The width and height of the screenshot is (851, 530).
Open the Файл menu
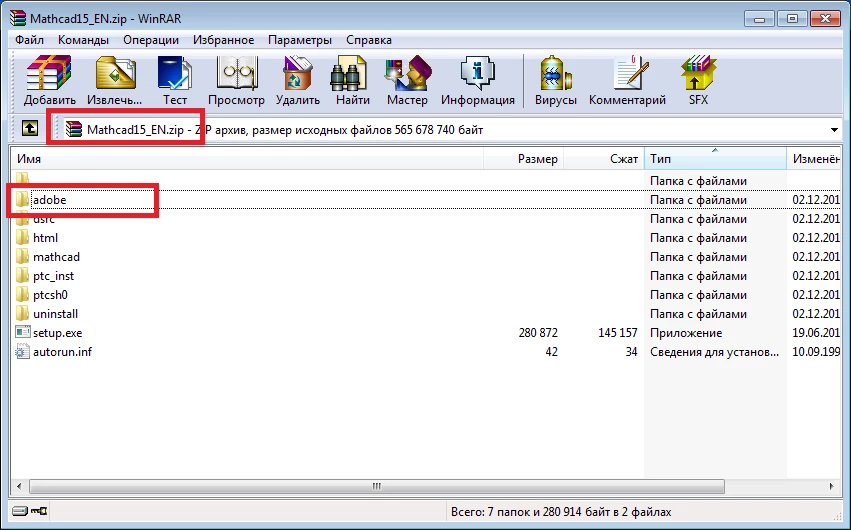tap(29, 40)
